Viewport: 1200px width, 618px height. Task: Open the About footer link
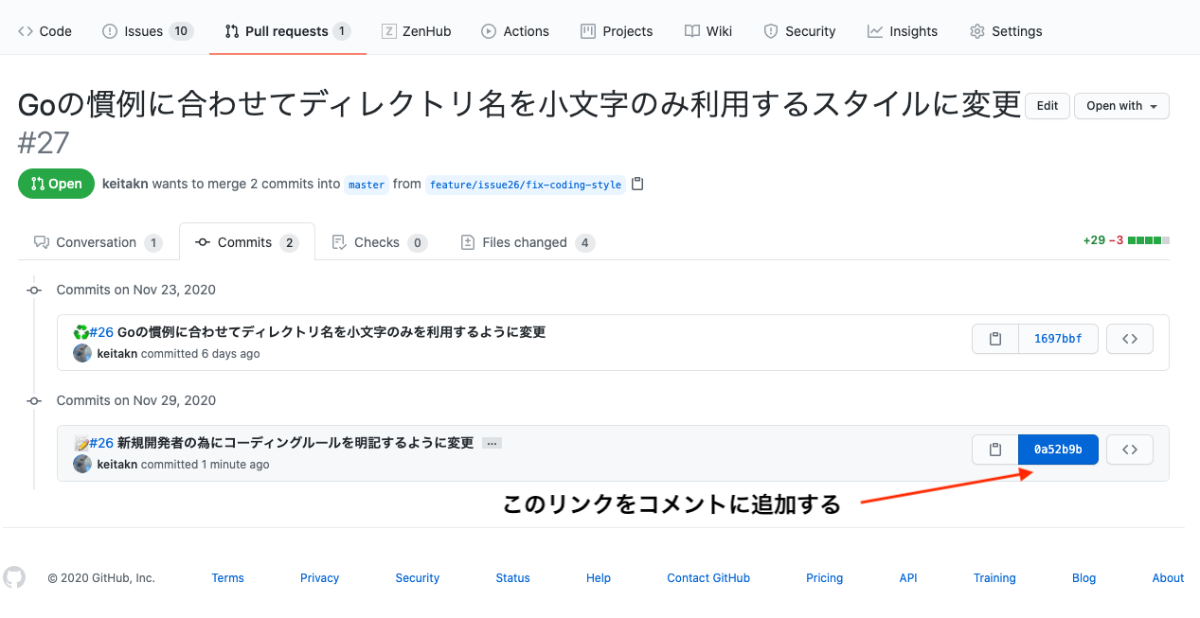[1168, 578]
